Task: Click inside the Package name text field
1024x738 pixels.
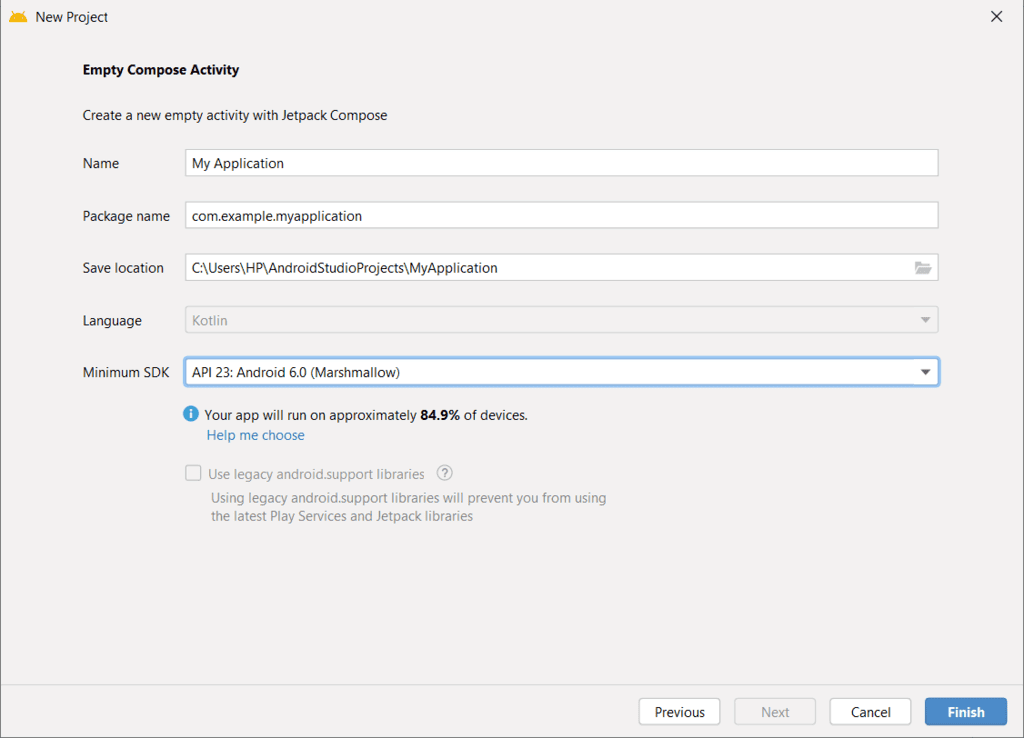Action: pyautogui.click(x=561, y=216)
